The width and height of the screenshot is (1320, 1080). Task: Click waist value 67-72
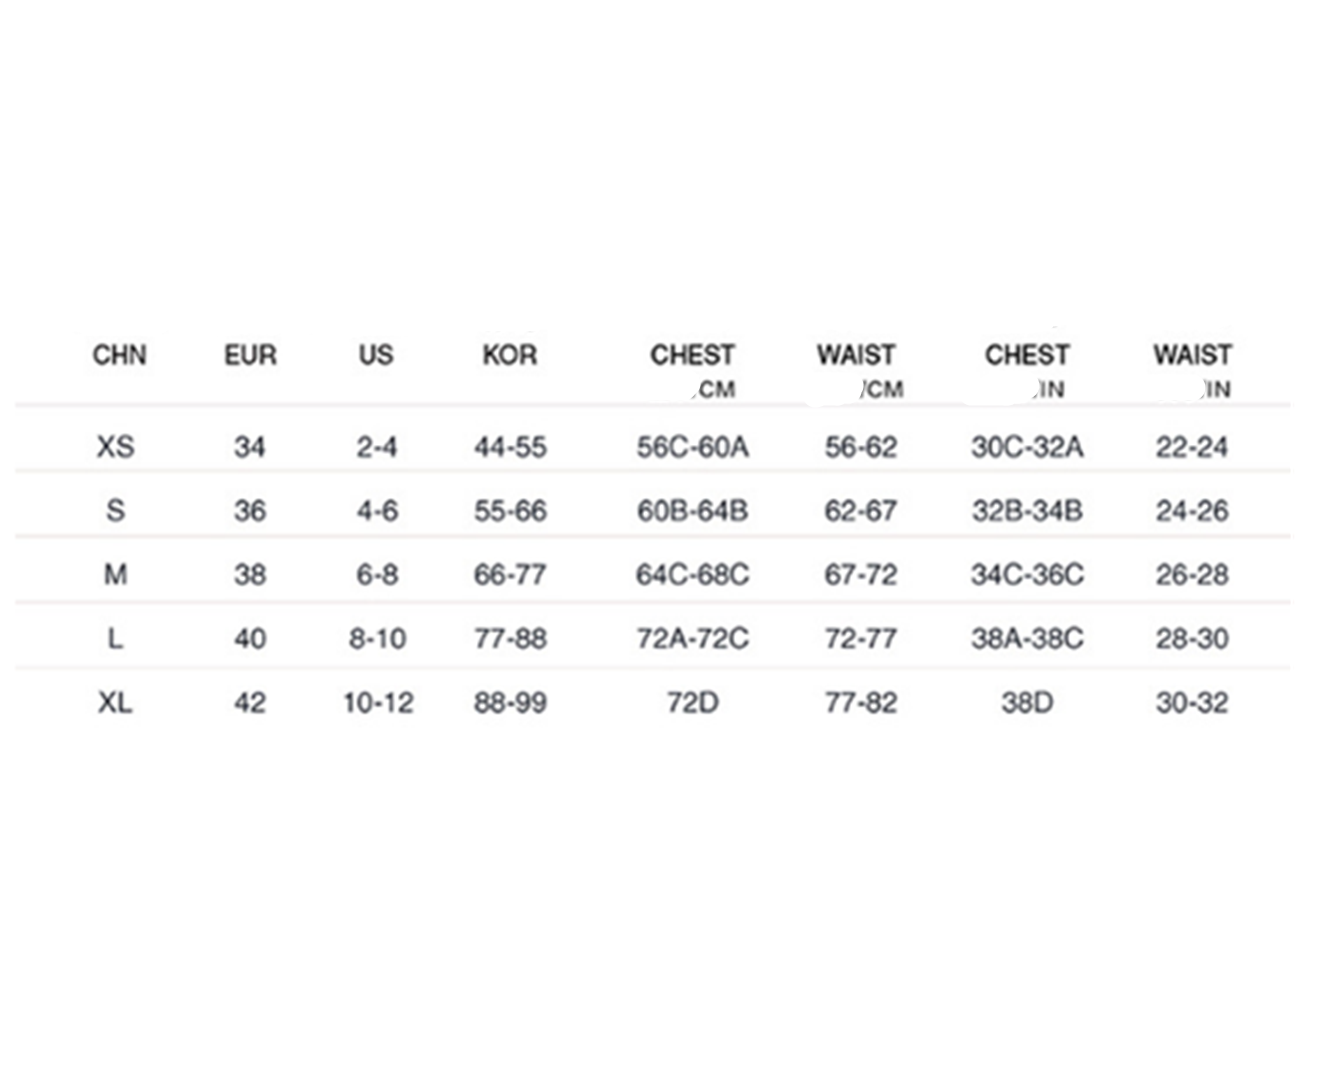point(860,574)
